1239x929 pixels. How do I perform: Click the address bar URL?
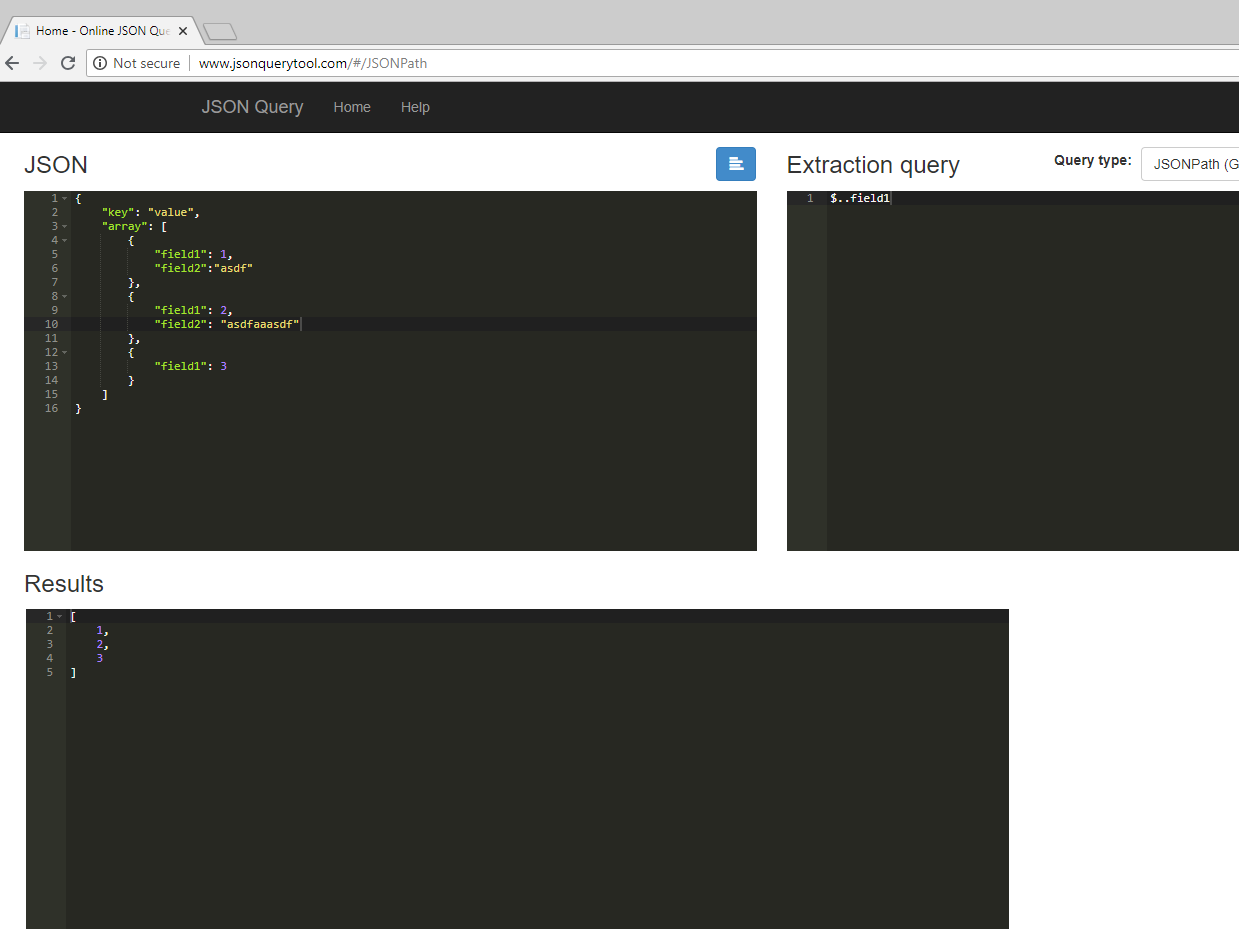(x=313, y=63)
